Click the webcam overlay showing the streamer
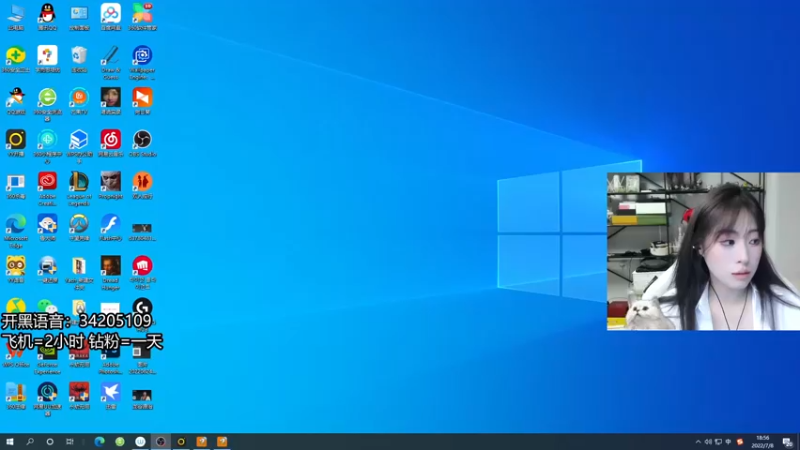This screenshot has width=800, height=450. 703,252
